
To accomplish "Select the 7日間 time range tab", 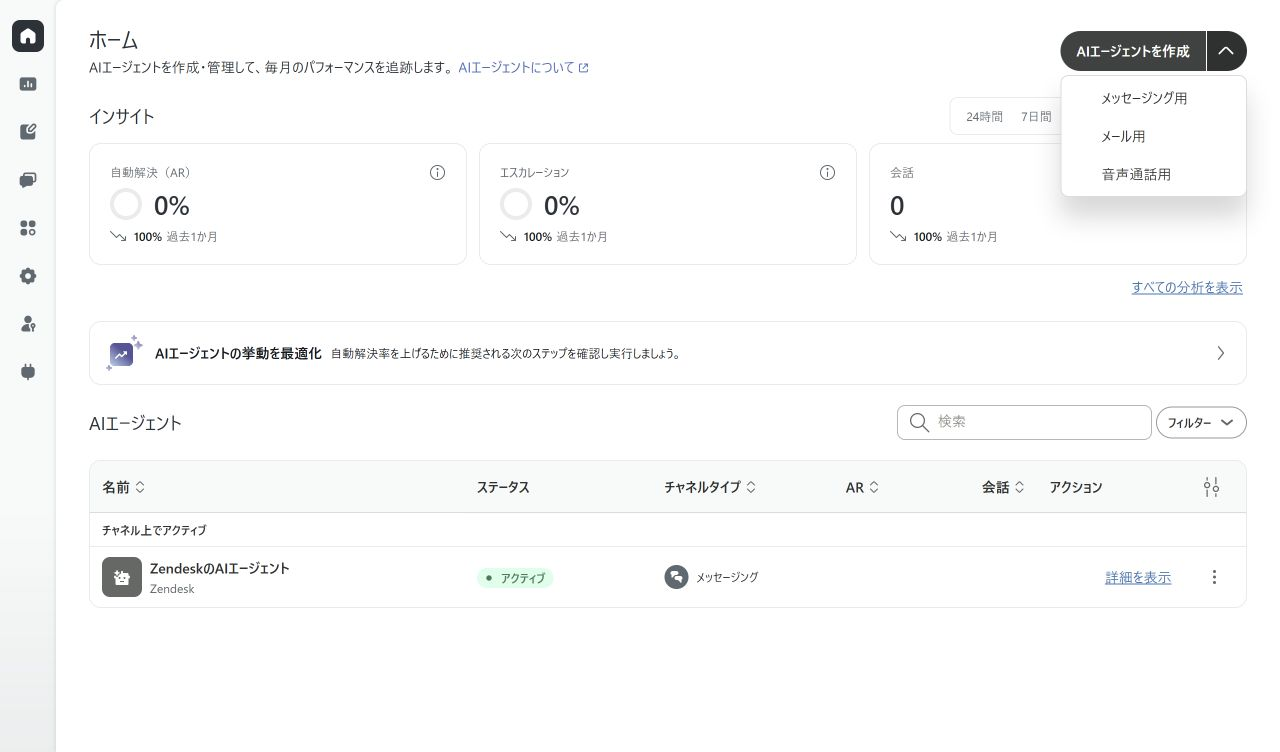I will coord(1036,117).
